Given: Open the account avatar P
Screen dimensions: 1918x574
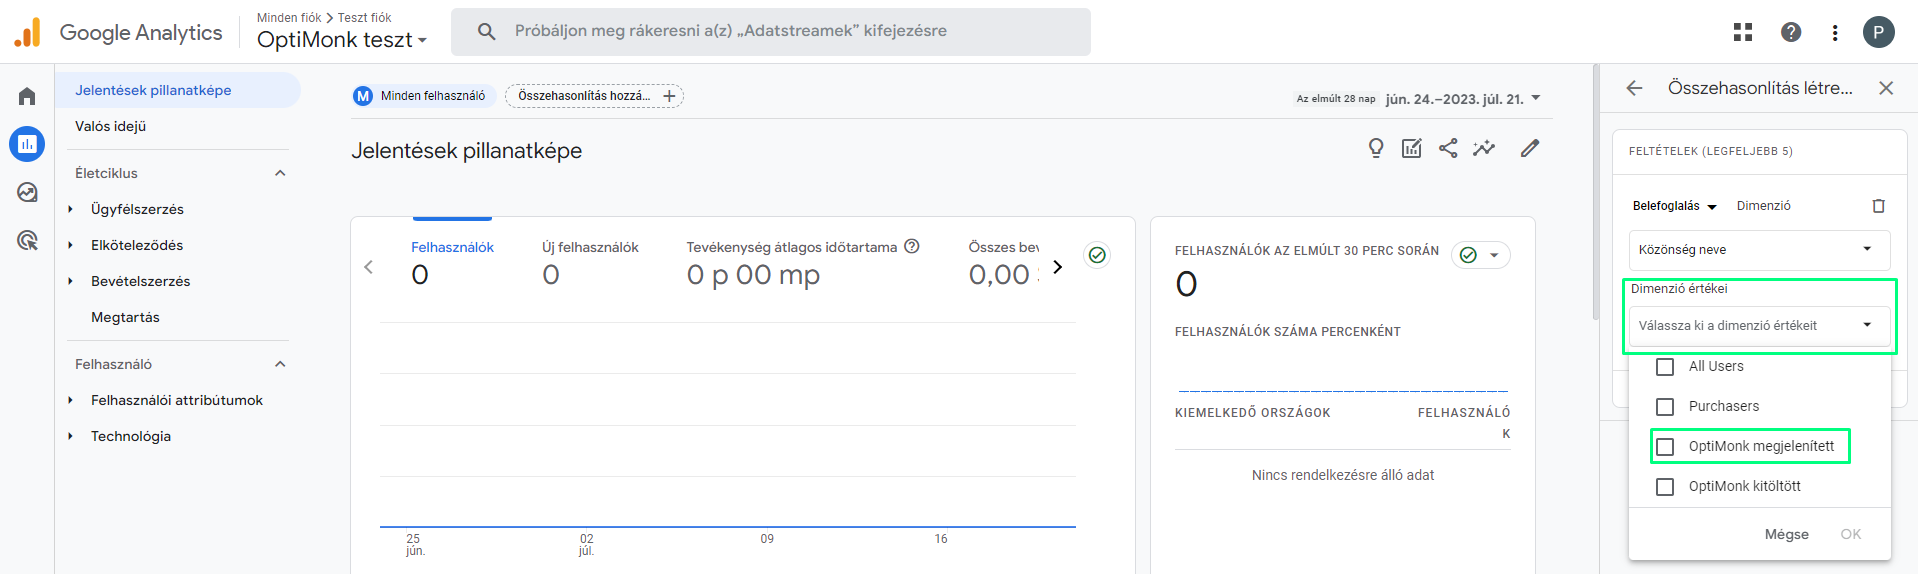Looking at the screenshot, I should tap(1879, 32).
